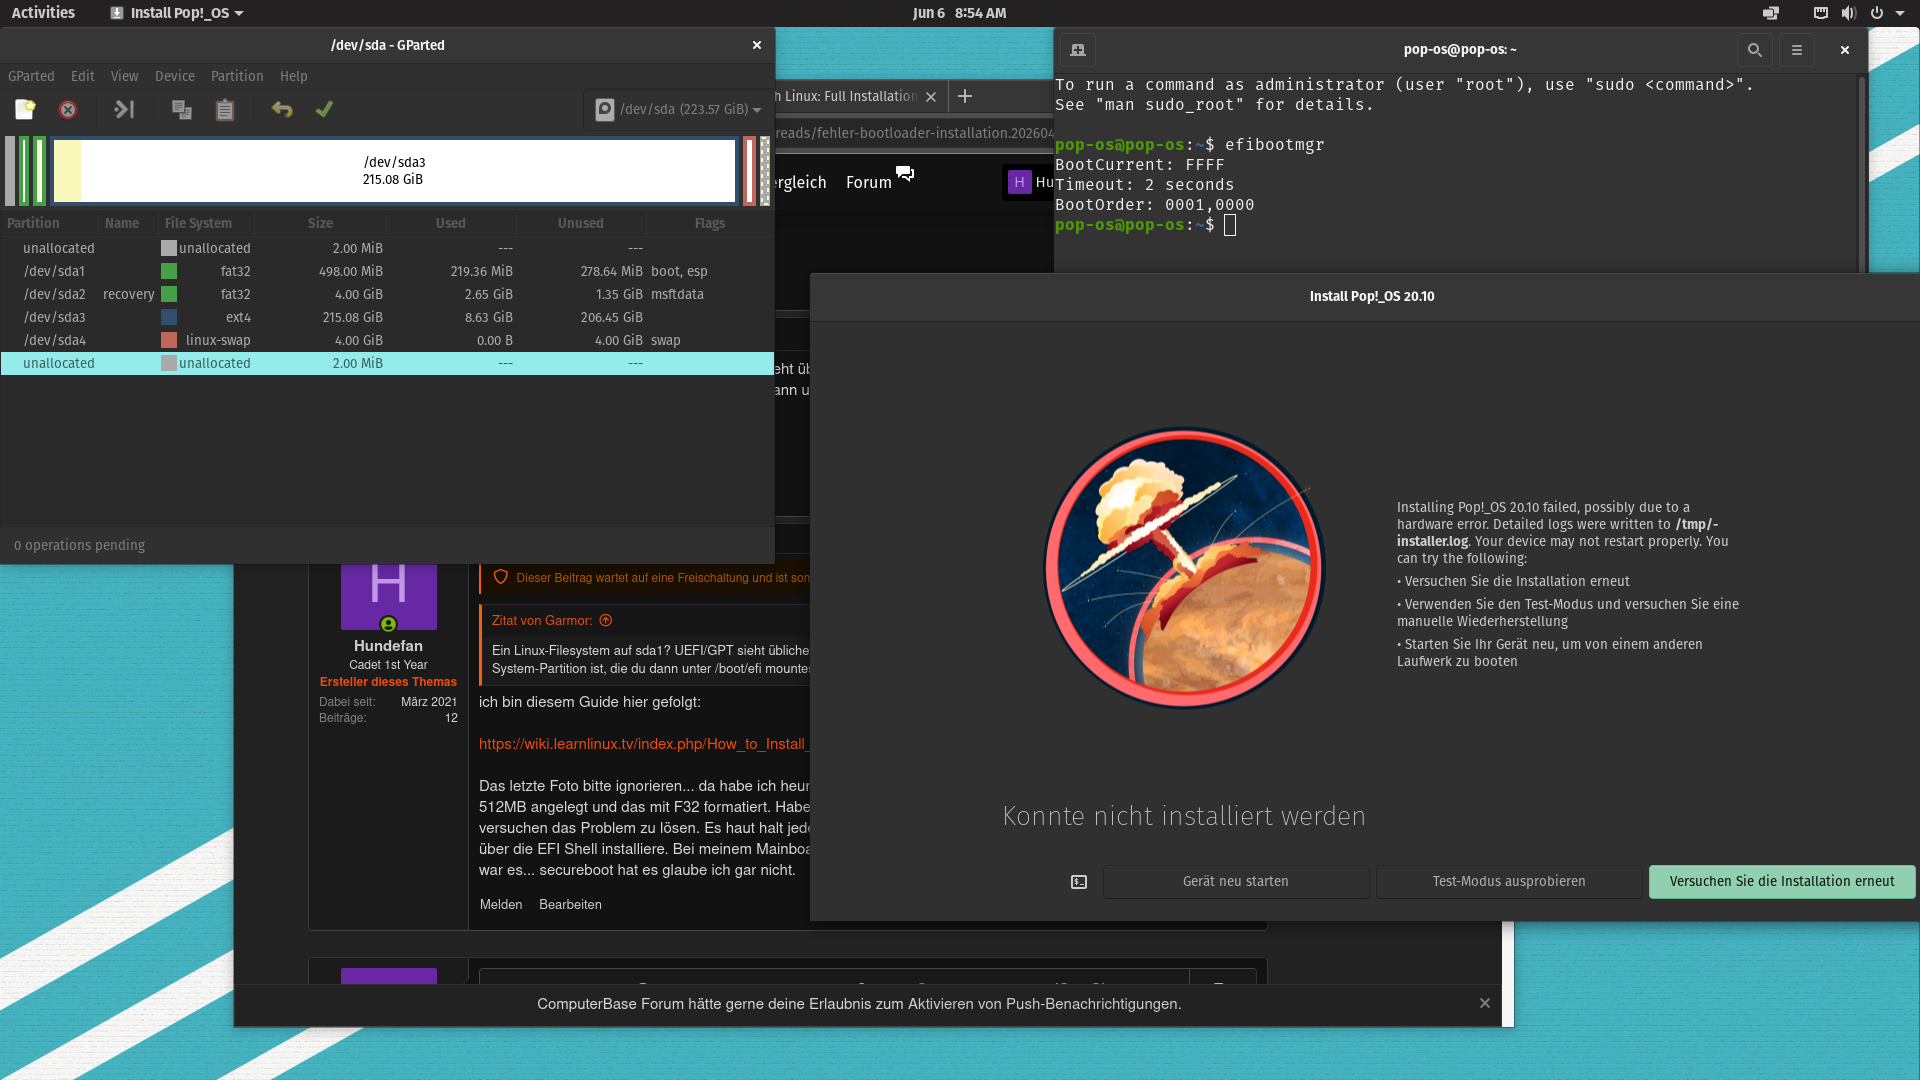Click the Undo last operation arrow

pyautogui.click(x=282, y=110)
